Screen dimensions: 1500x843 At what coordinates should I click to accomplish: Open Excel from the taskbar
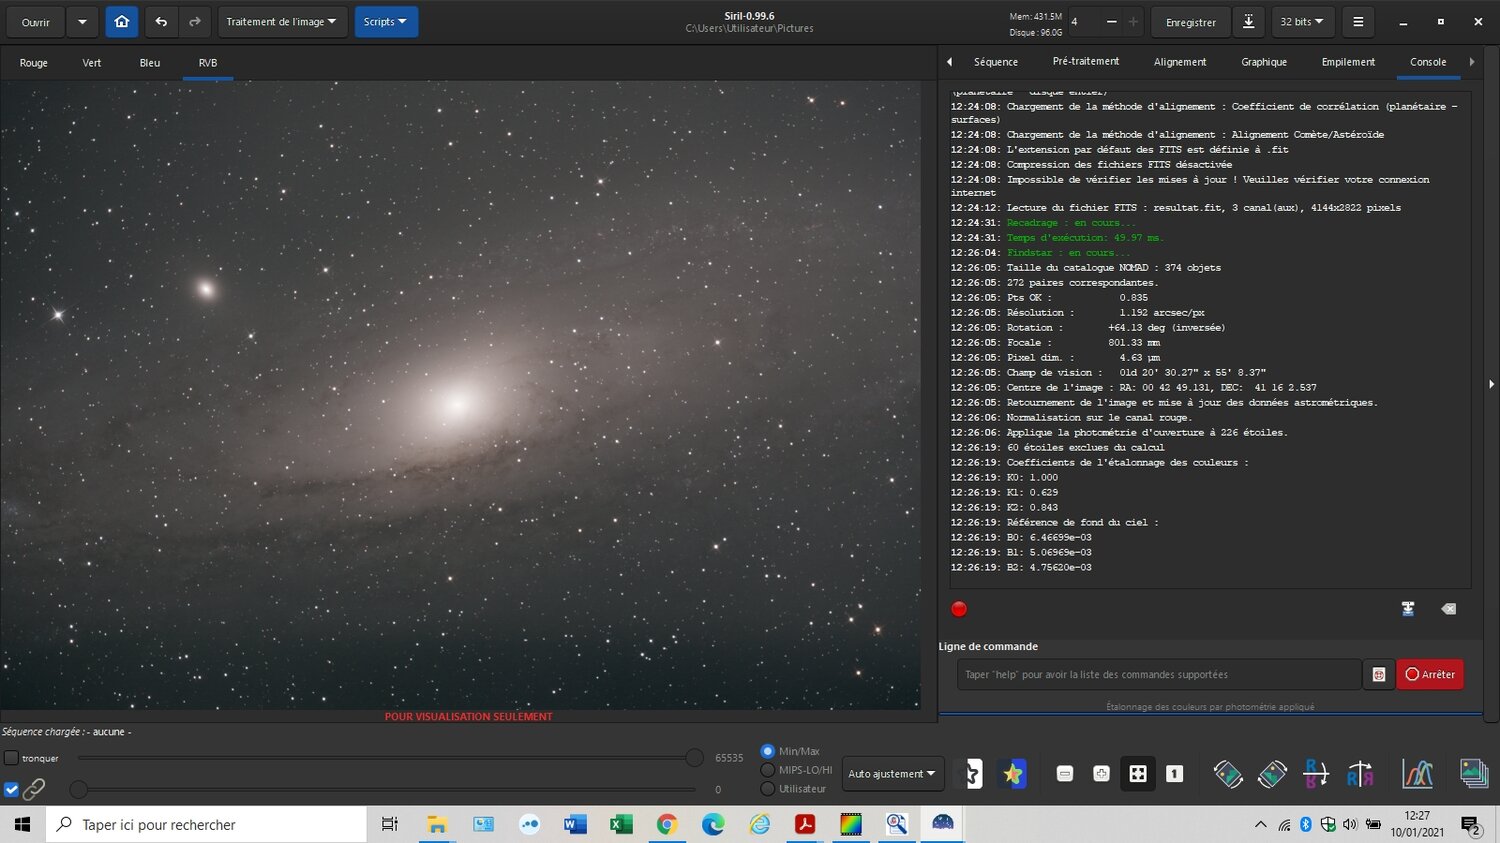[621, 824]
